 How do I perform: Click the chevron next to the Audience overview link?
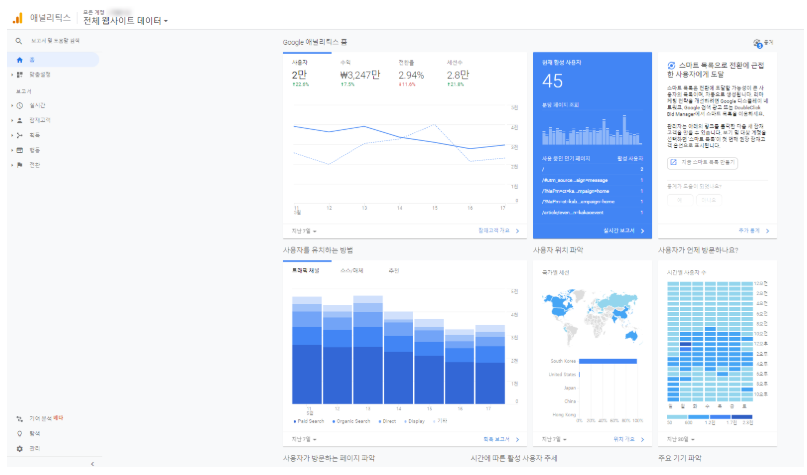(x=517, y=232)
